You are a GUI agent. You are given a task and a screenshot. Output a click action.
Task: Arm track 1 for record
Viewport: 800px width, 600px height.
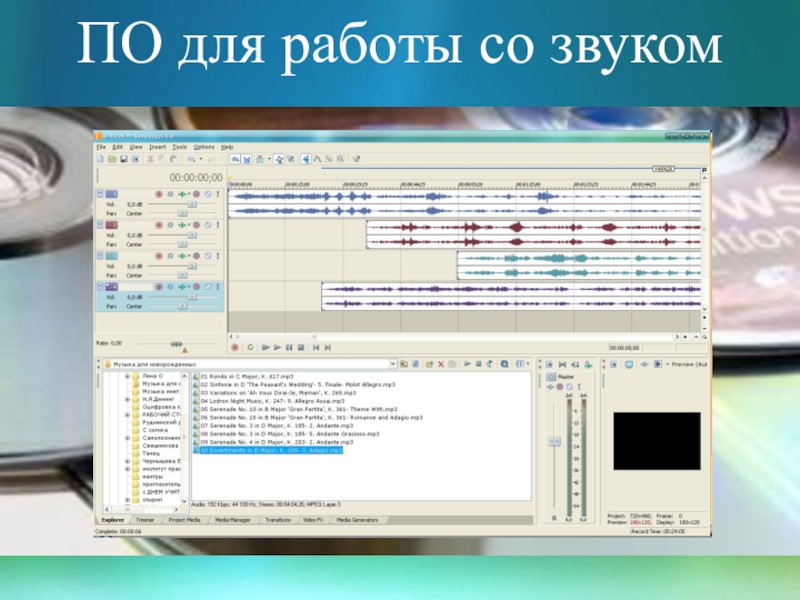click(158, 193)
